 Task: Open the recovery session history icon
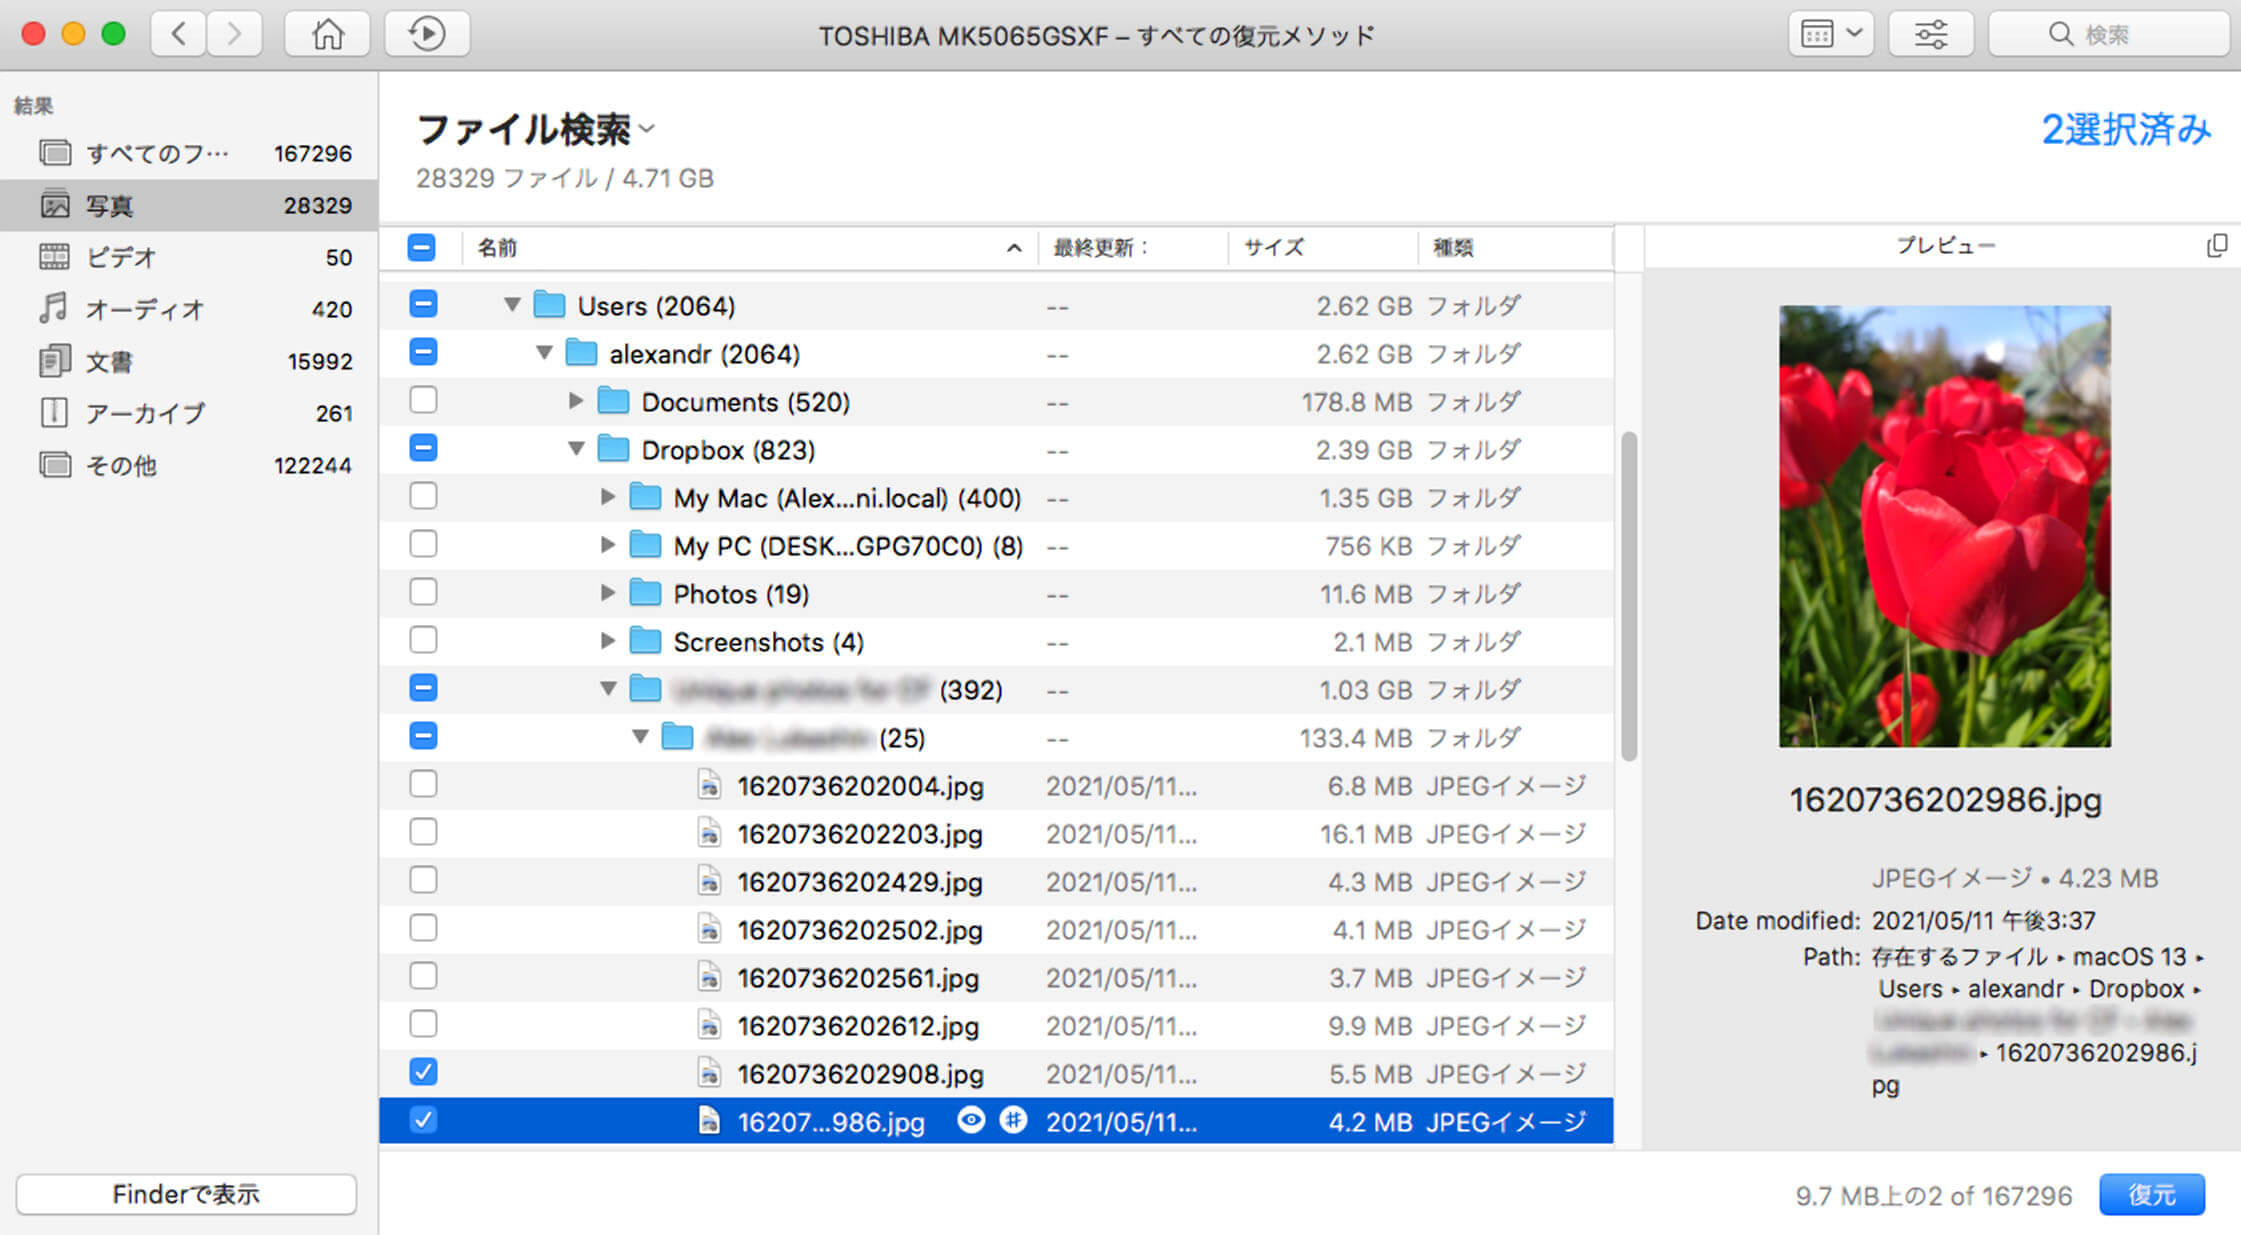coord(427,33)
